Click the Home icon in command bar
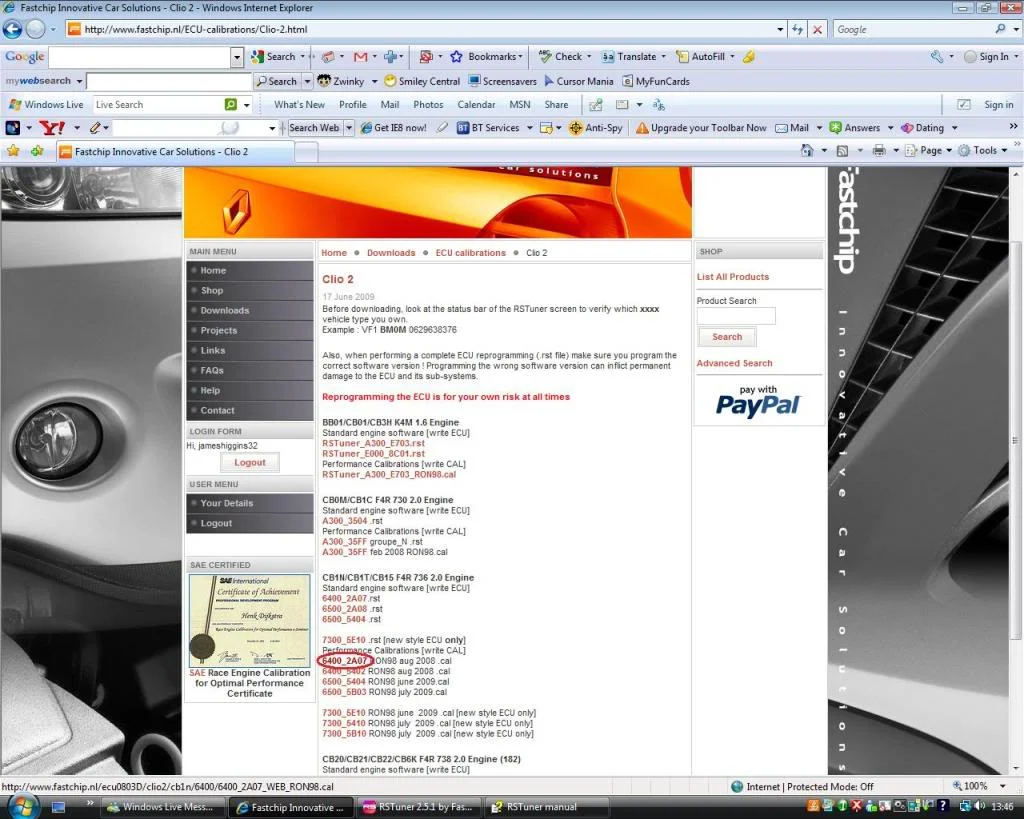Image resolution: width=1024 pixels, height=819 pixels. pyautogui.click(x=807, y=151)
